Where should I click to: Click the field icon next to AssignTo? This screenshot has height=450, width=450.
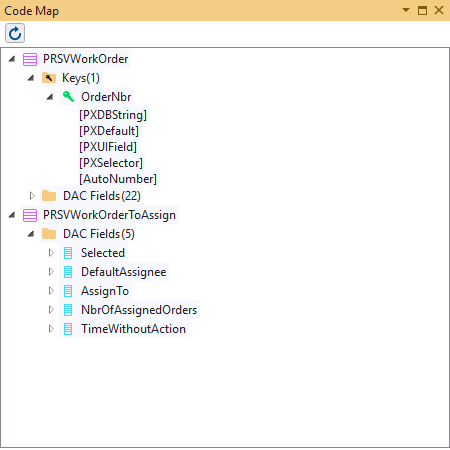pos(68,291)
